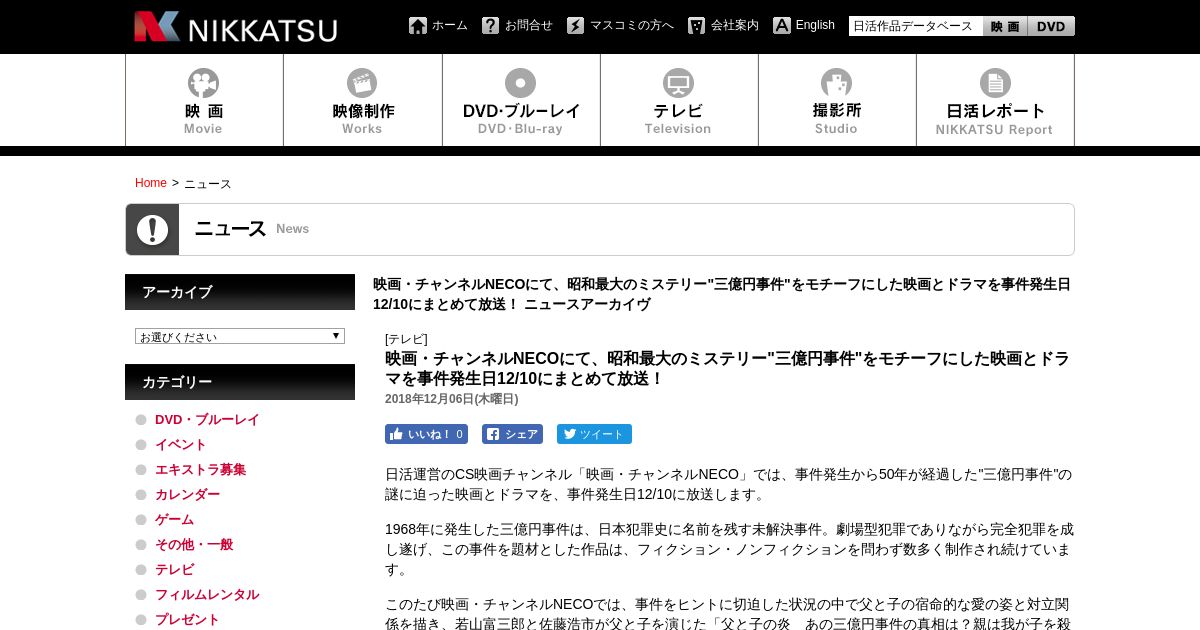
Task: Click the NIKKATSU logo
Action: [x=236, y=27]
